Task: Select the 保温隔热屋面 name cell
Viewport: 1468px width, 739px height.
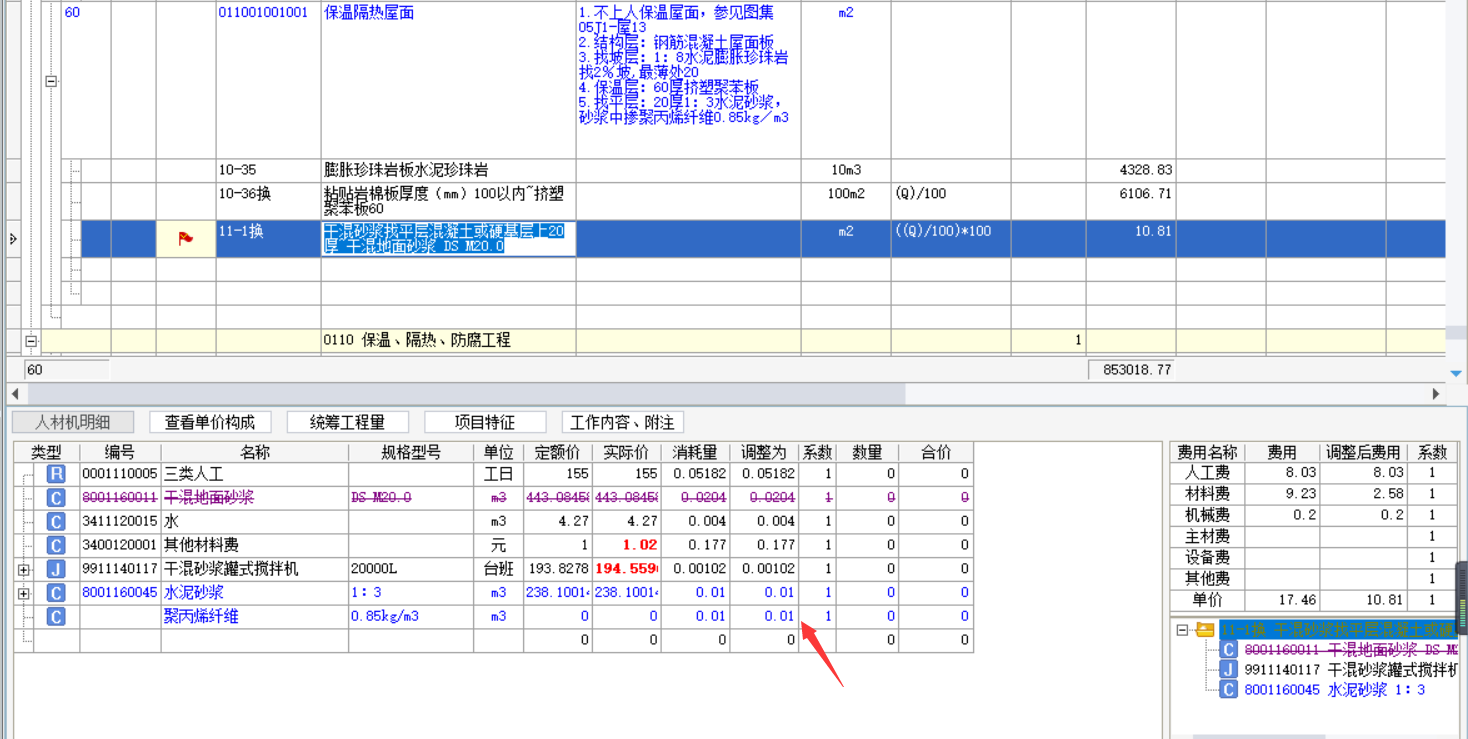Action: click(448, 79)
